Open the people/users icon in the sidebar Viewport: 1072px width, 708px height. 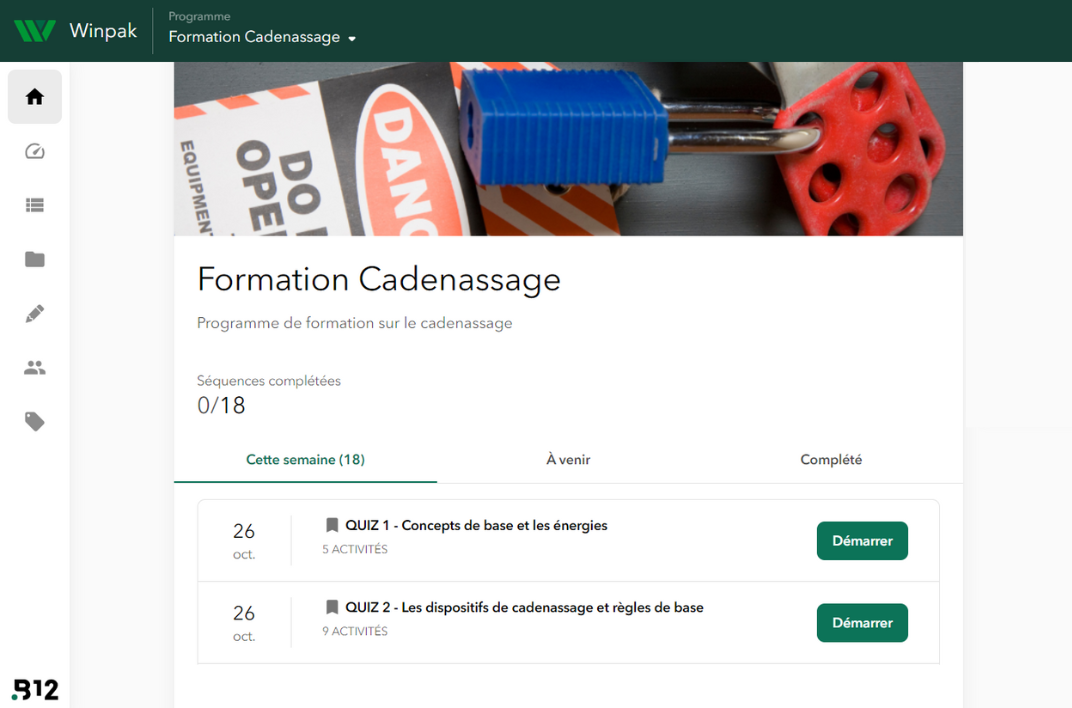tap(34, 367)
